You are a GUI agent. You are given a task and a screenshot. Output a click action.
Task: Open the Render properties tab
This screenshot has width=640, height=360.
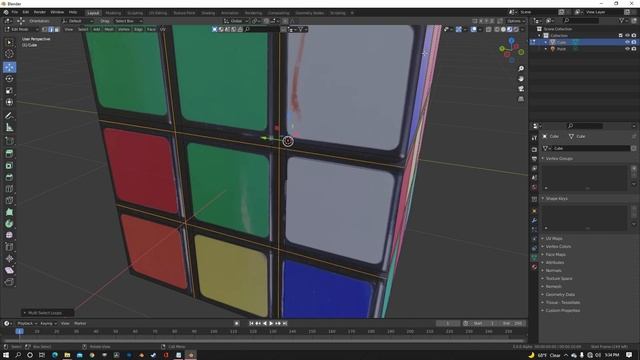pos(534,149)
